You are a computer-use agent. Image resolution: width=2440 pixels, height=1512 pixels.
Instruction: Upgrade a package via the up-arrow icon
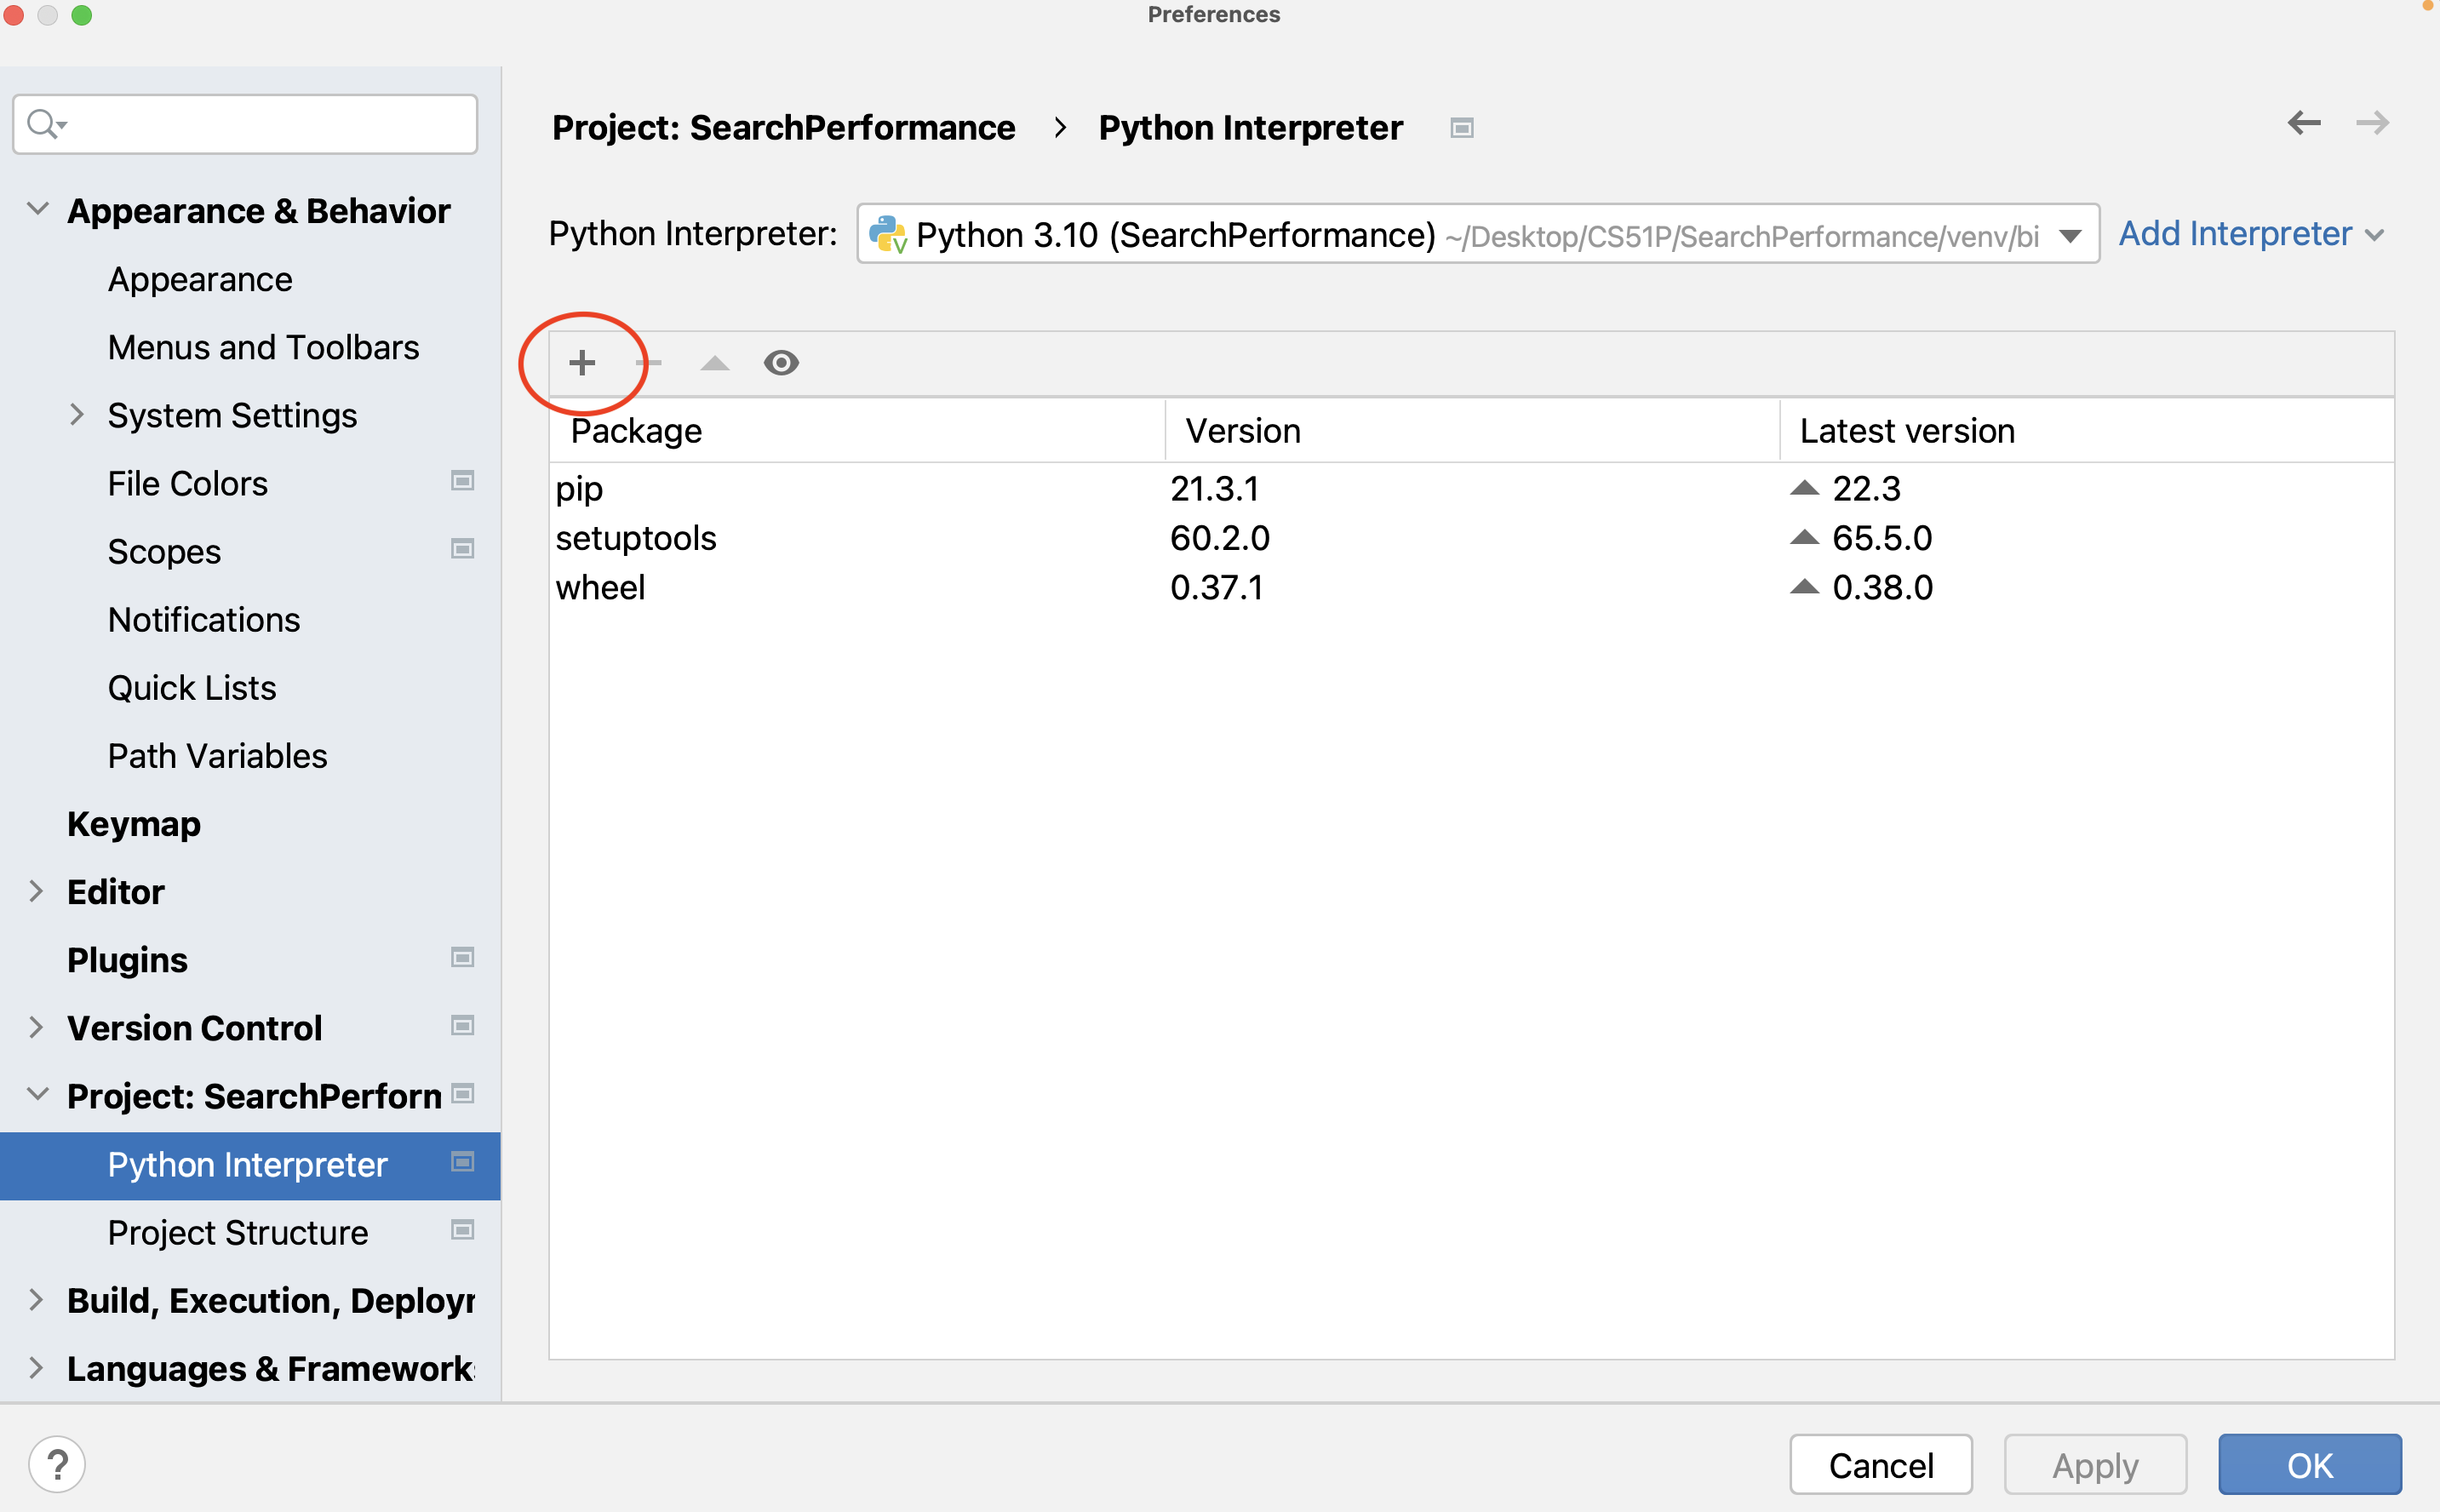714,362
